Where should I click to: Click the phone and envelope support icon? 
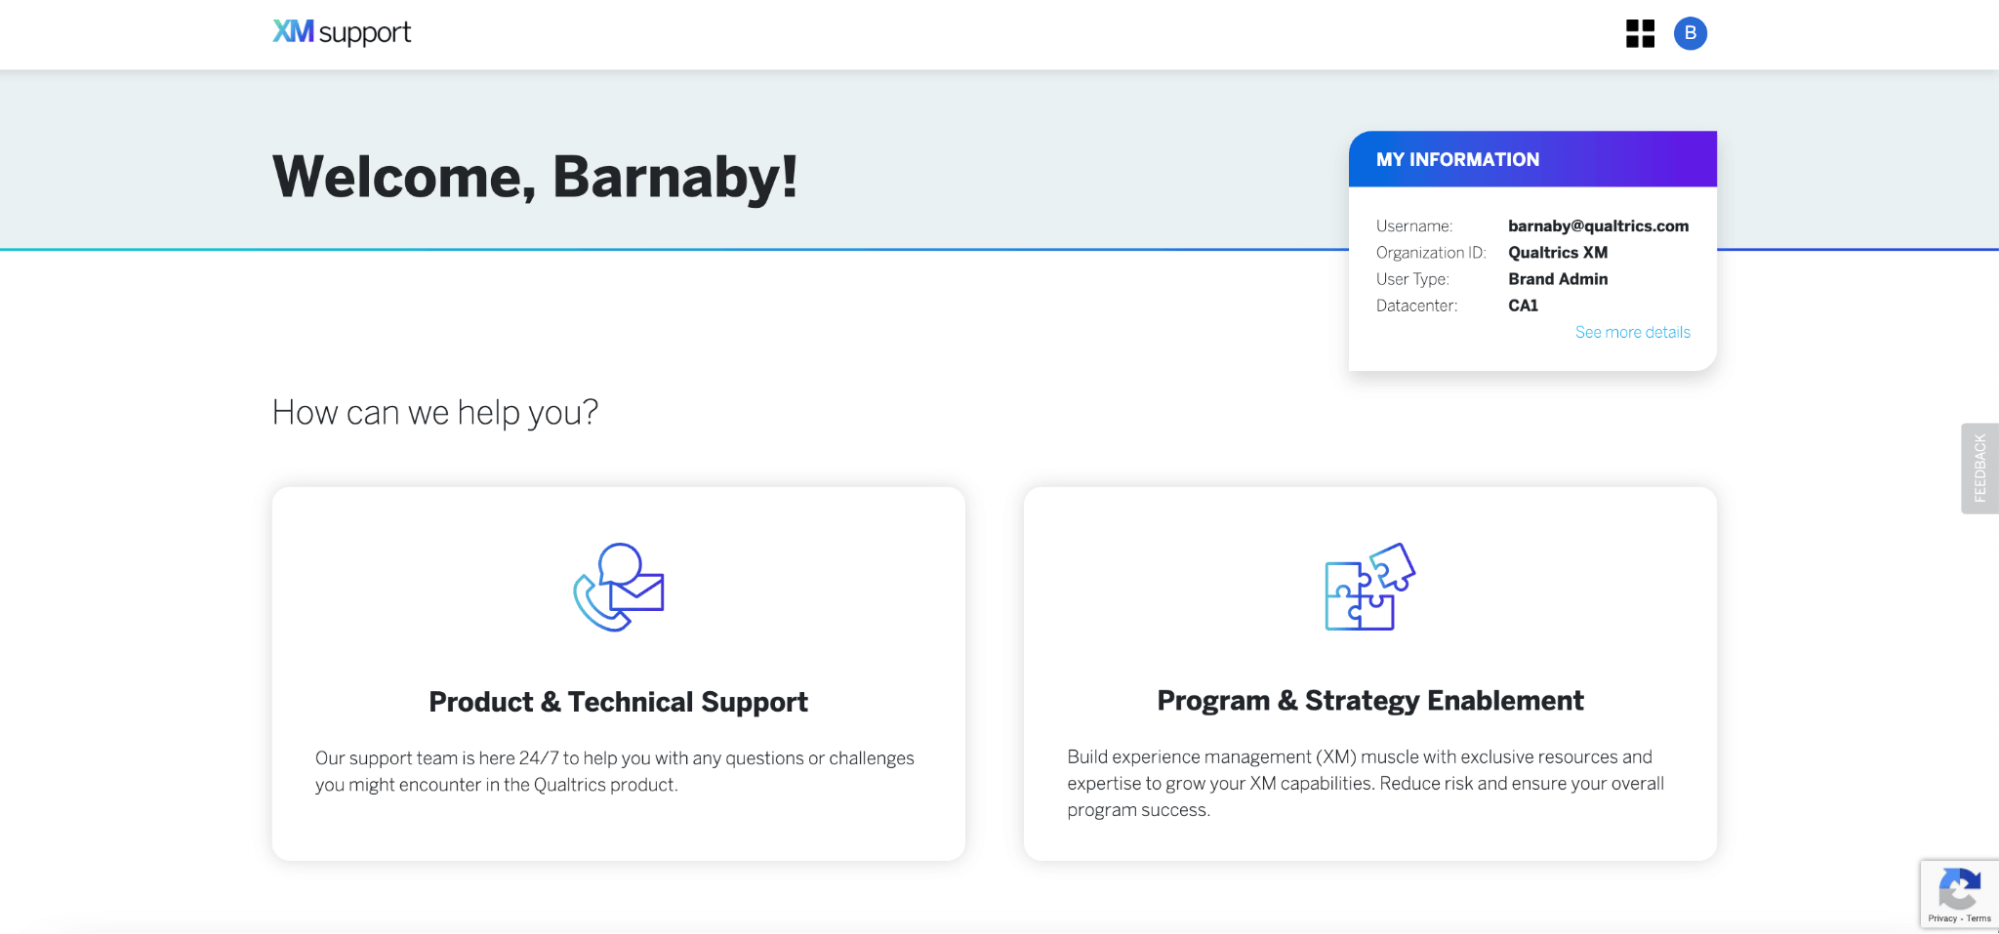pos(618,587)
